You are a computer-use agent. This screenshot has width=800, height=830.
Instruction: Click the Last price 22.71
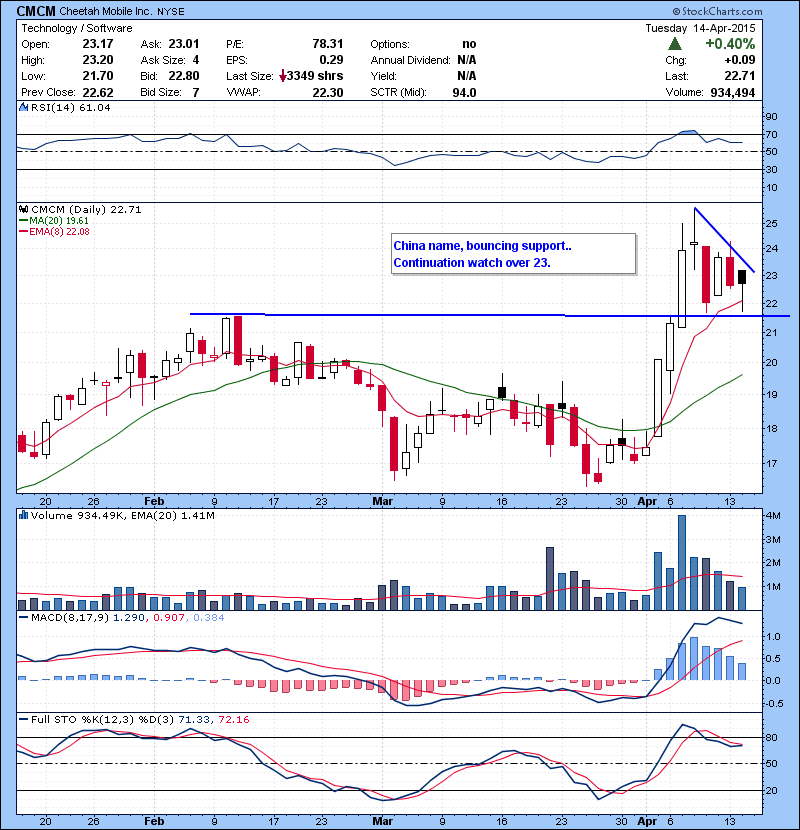[x=740, y=76]
